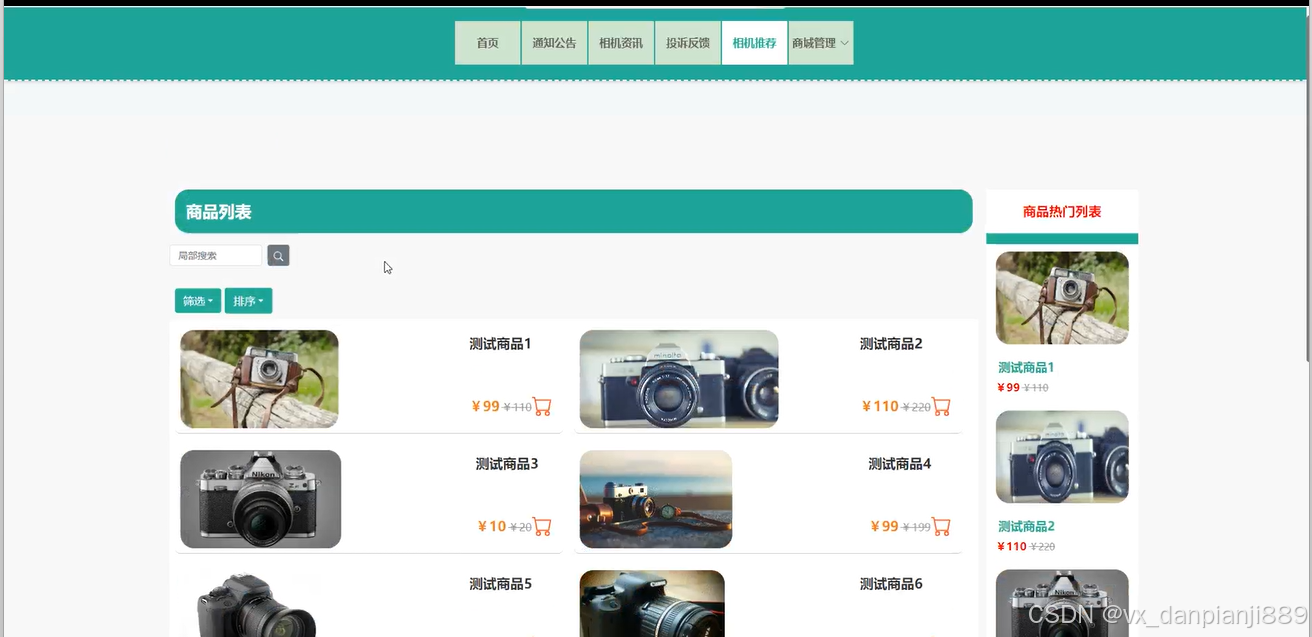Click 测试商品2 link in hot list
1312x637 pixels.
(1026, 527)
